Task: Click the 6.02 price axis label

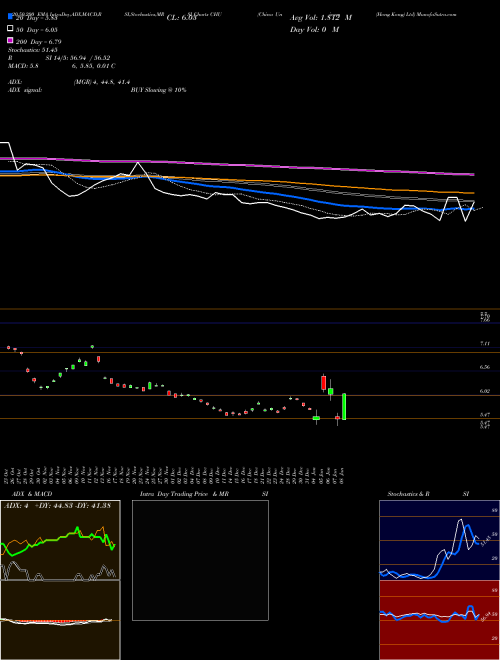Action: 485,391
